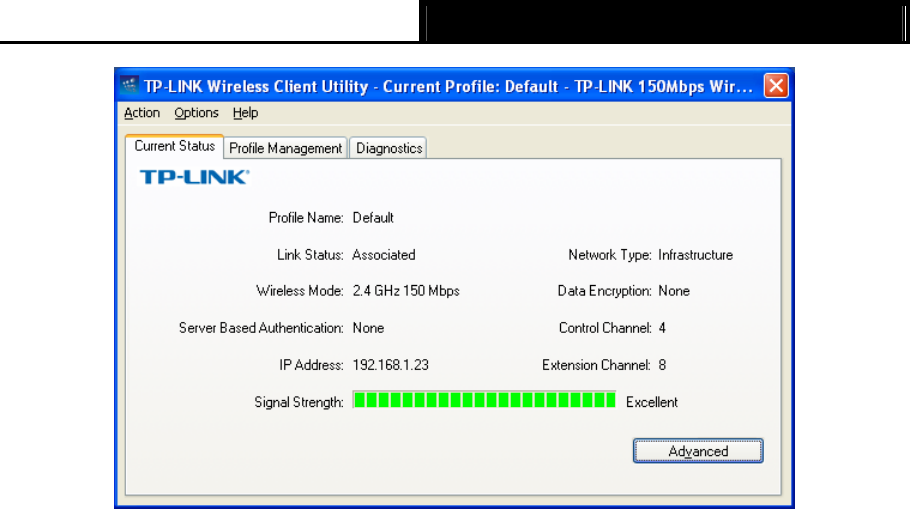Click the window title bar text
Viewport: 910px width, 509px height.
pos(448,86)
